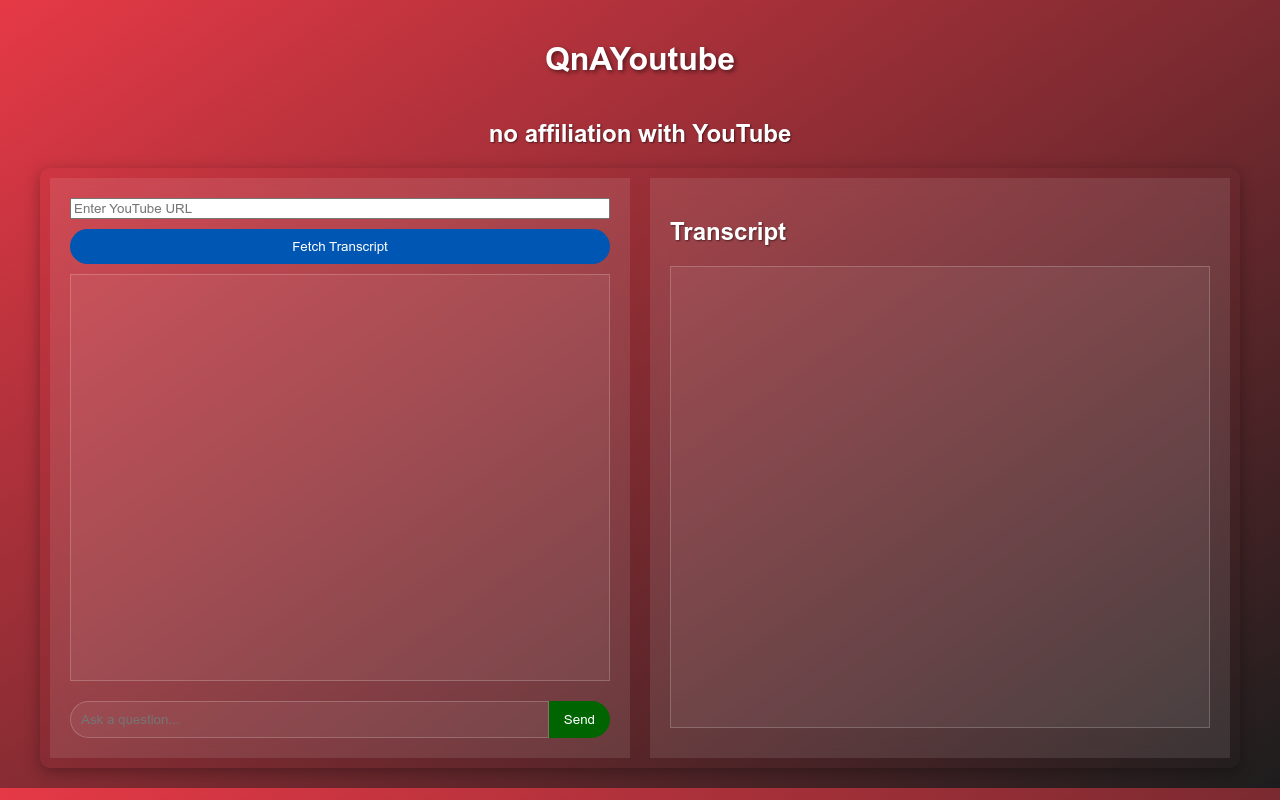Click the Transcript heading
Viewport: 1280px width, 800px height.
(728, 232)
